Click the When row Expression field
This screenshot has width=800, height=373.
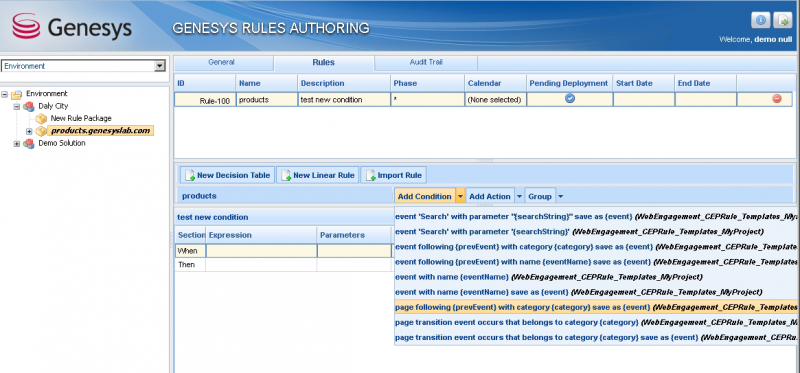click(261, 251)
